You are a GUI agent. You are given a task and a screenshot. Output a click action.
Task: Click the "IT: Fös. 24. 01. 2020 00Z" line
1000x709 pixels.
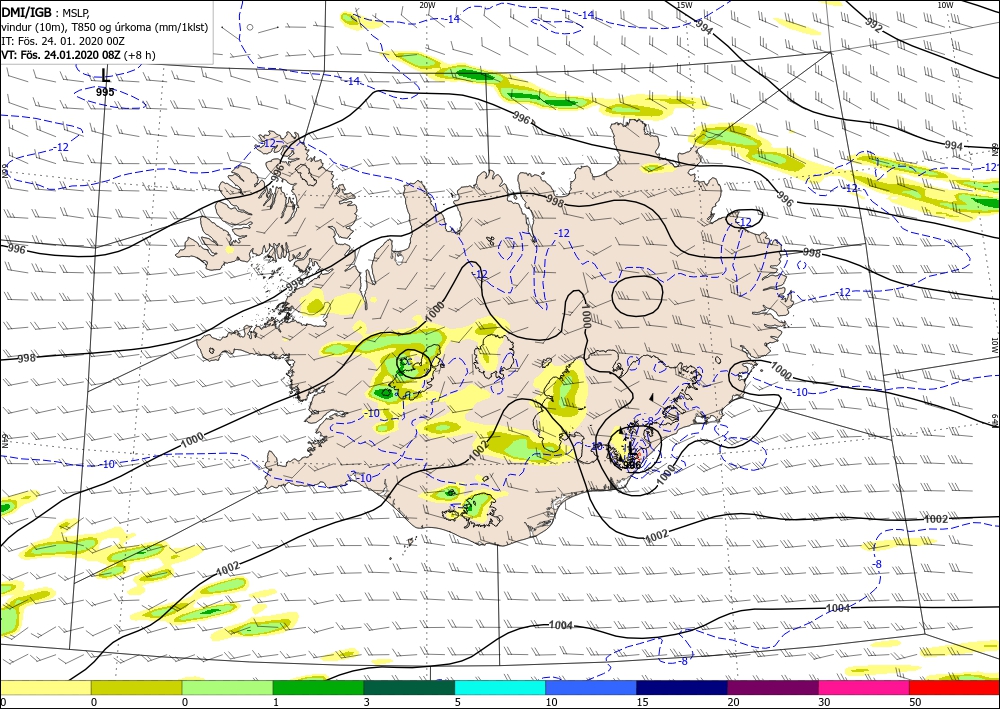(x=64, y=41)
